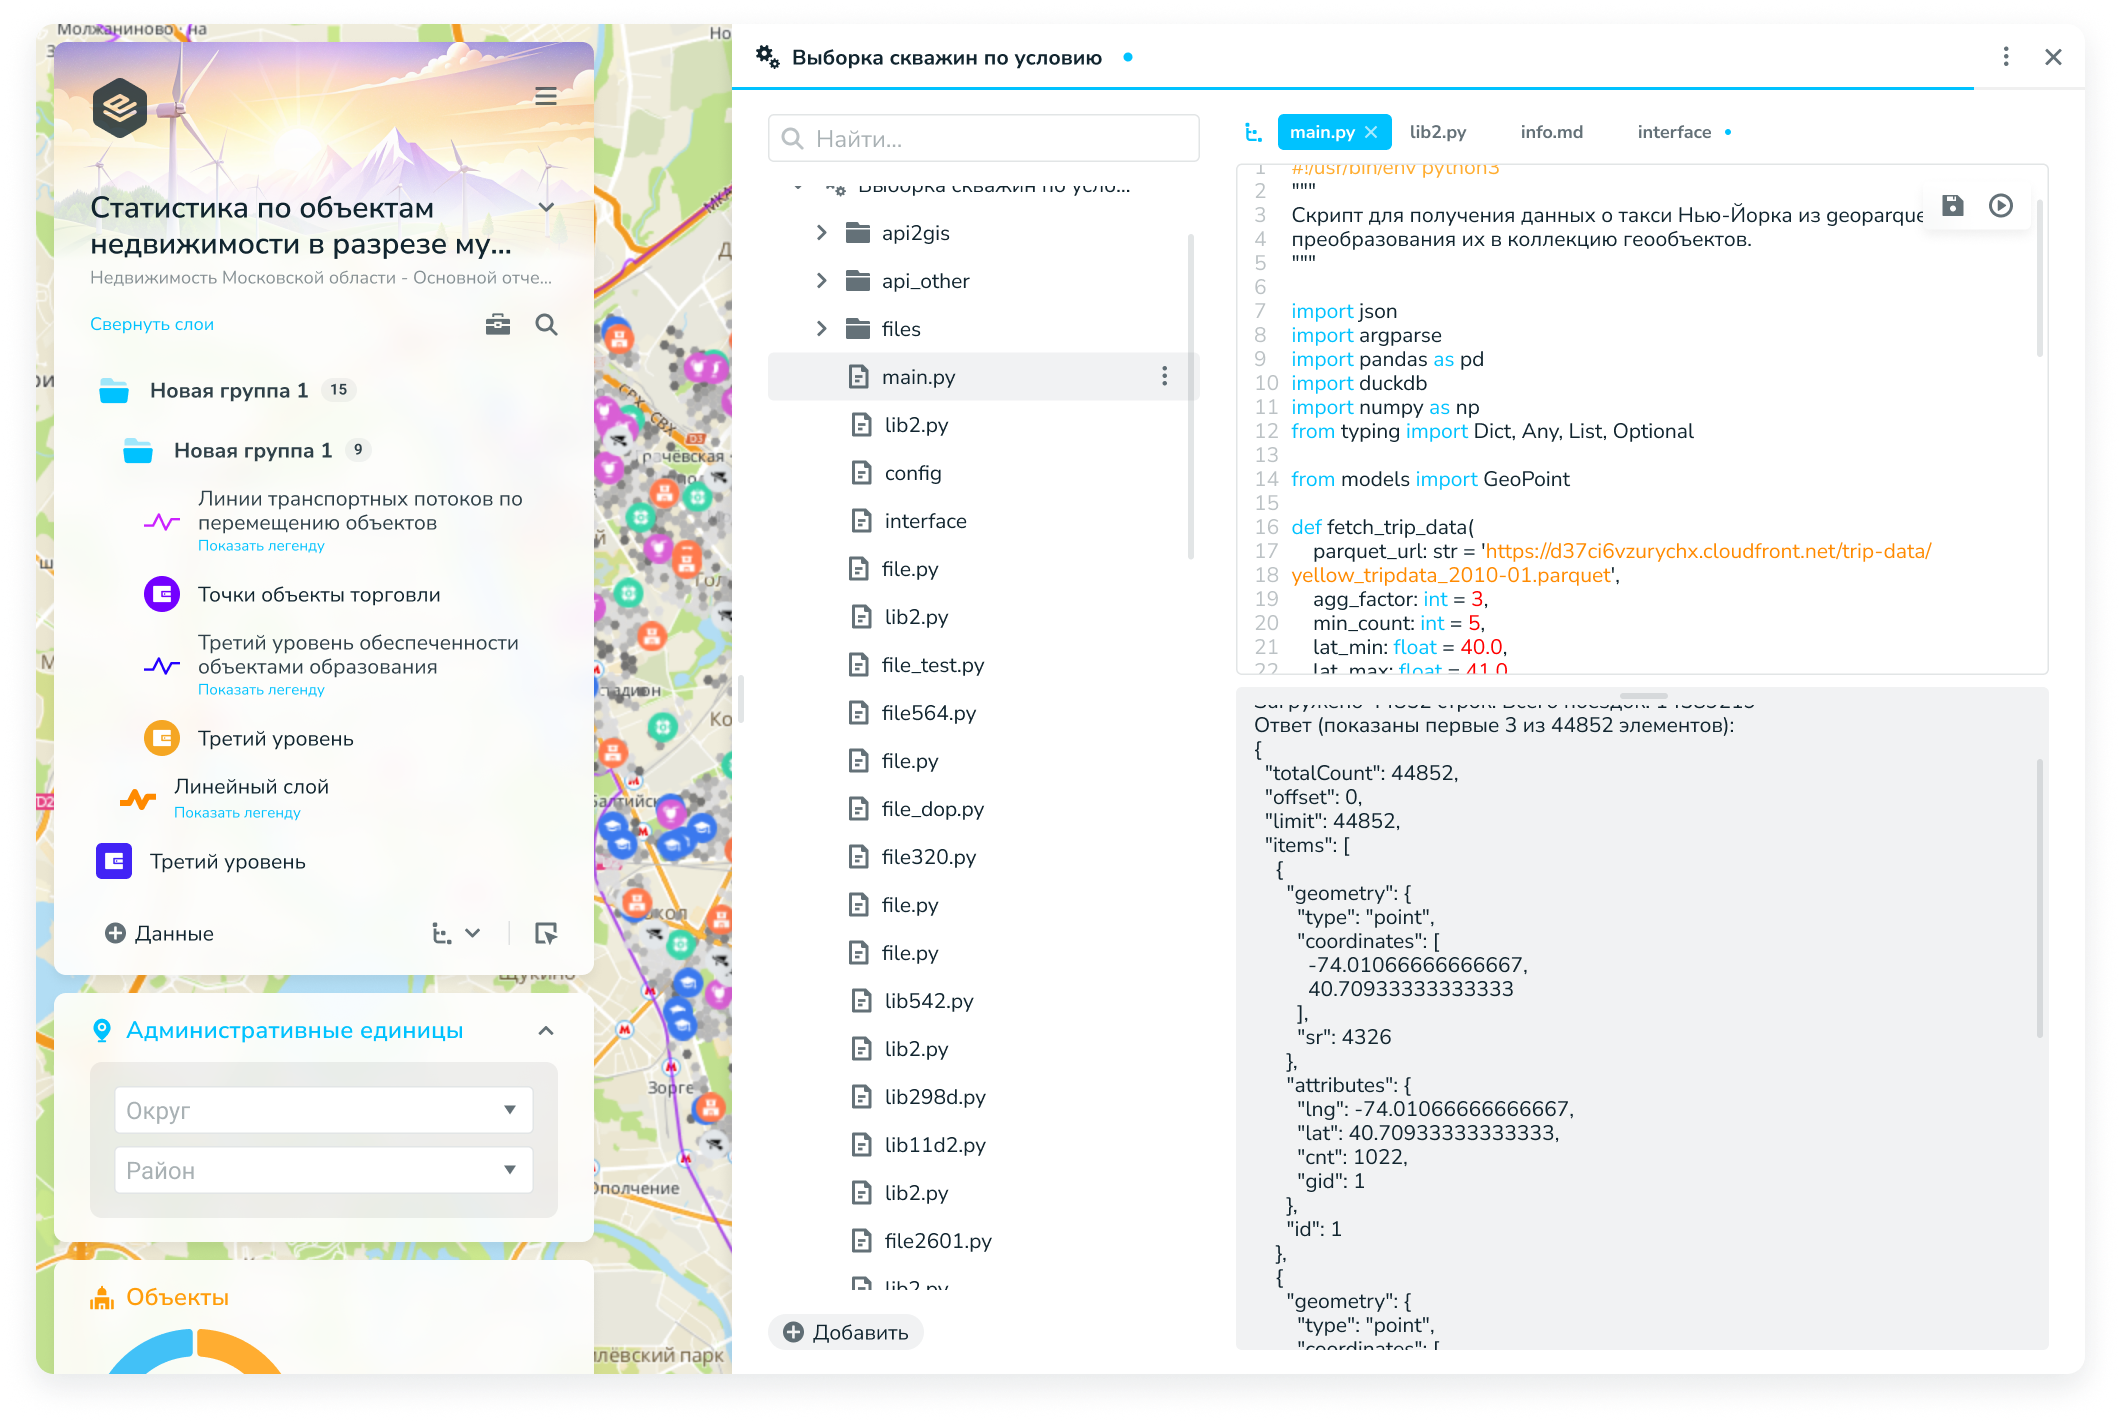The width and height of the screenshot is (2121, 1422).
Task: Click the selection cursor icon beside Данные
Action: [546, 933]
